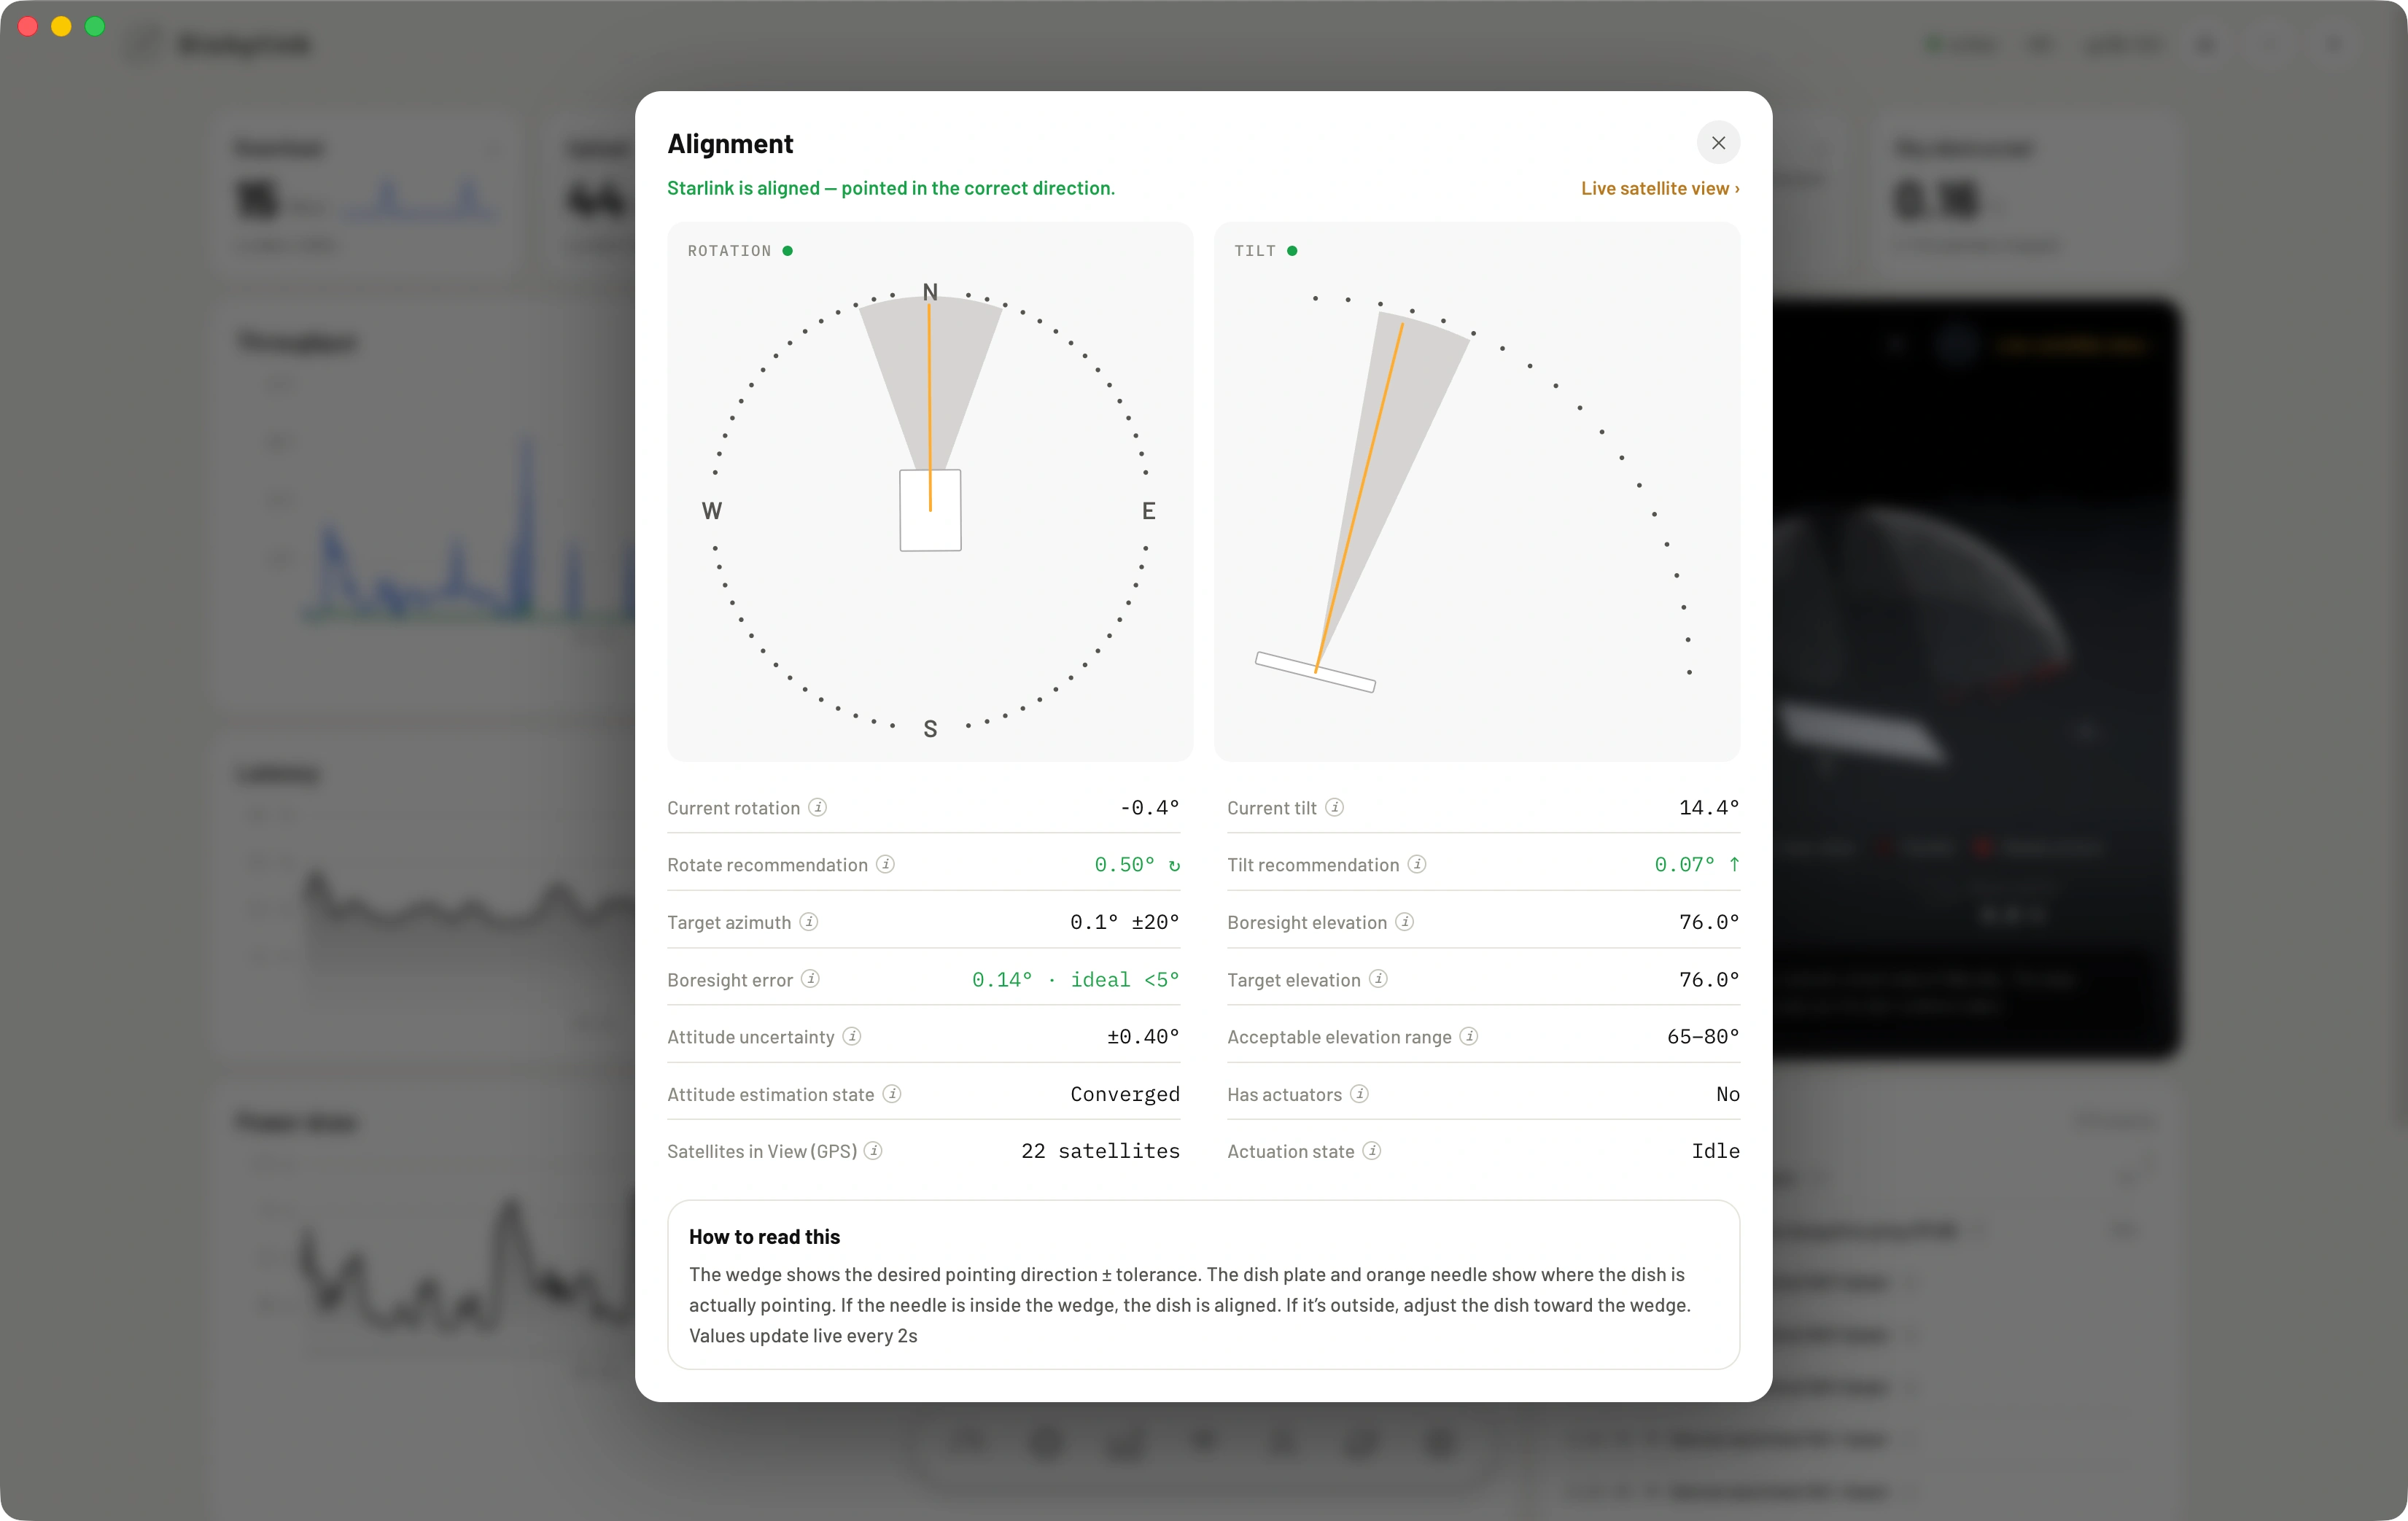Click the green ROTATION status dot
This screenshot has width=2408, height=1521.
(788, 251)
